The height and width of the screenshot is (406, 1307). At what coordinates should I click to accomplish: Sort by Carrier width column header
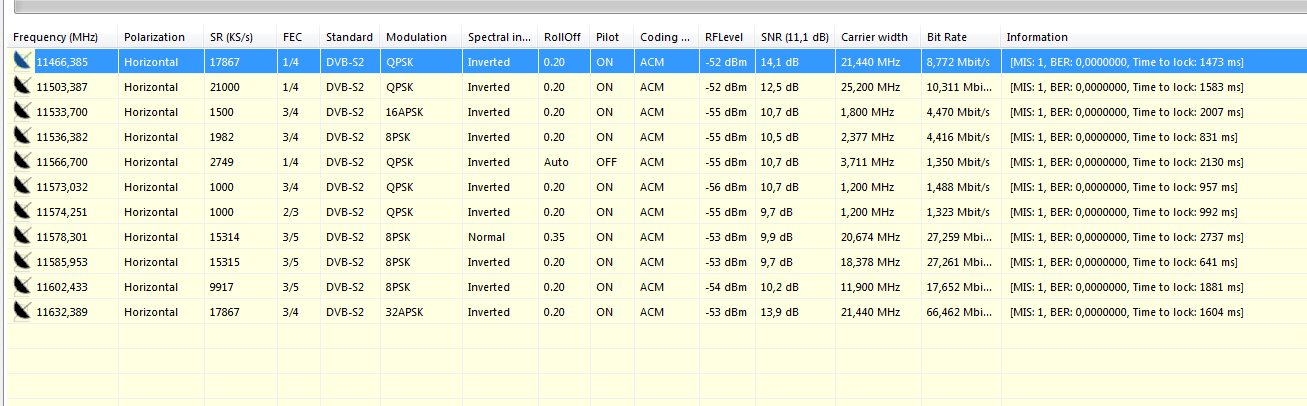[878, 37]
